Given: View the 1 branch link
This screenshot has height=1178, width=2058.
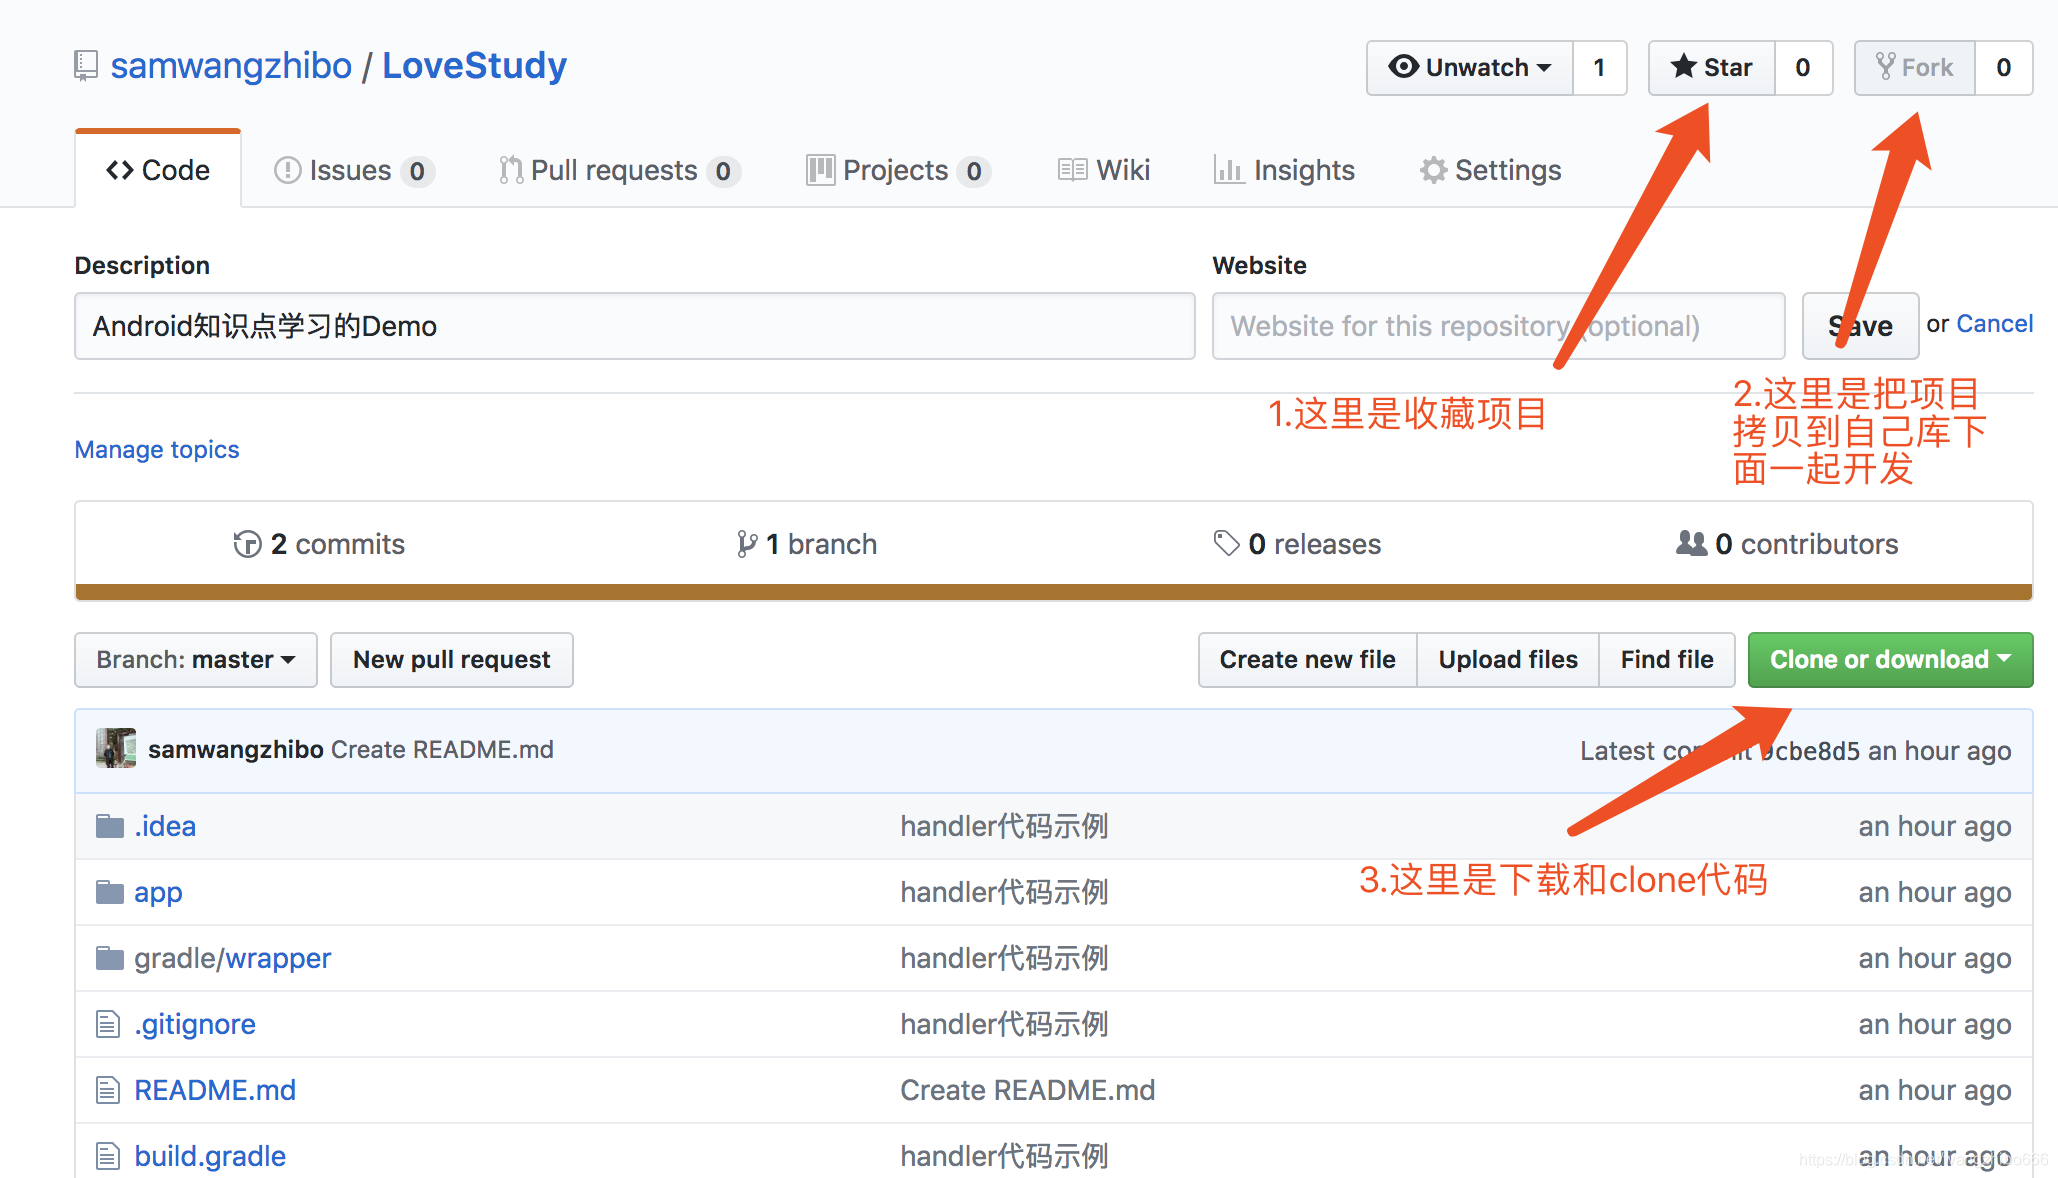Looking at the screenshot, I should coord(807,544).
